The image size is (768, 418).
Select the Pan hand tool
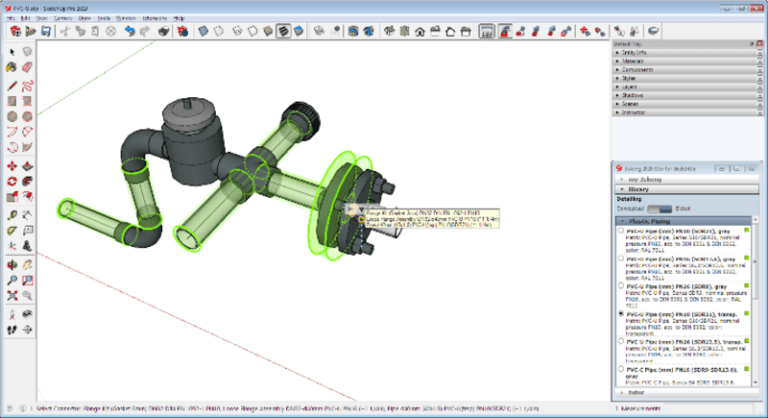[27, 265]
